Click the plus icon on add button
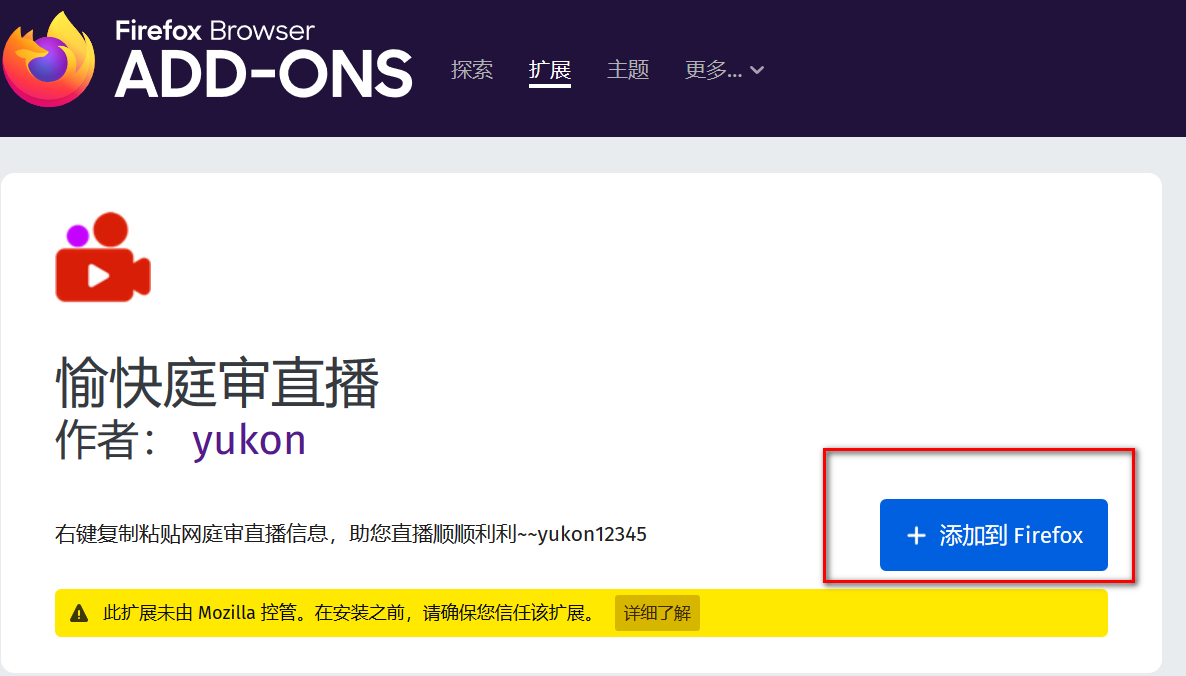The width and height of the screenshot is (1186, 676). pyautogui.click(x=916, y=536)
